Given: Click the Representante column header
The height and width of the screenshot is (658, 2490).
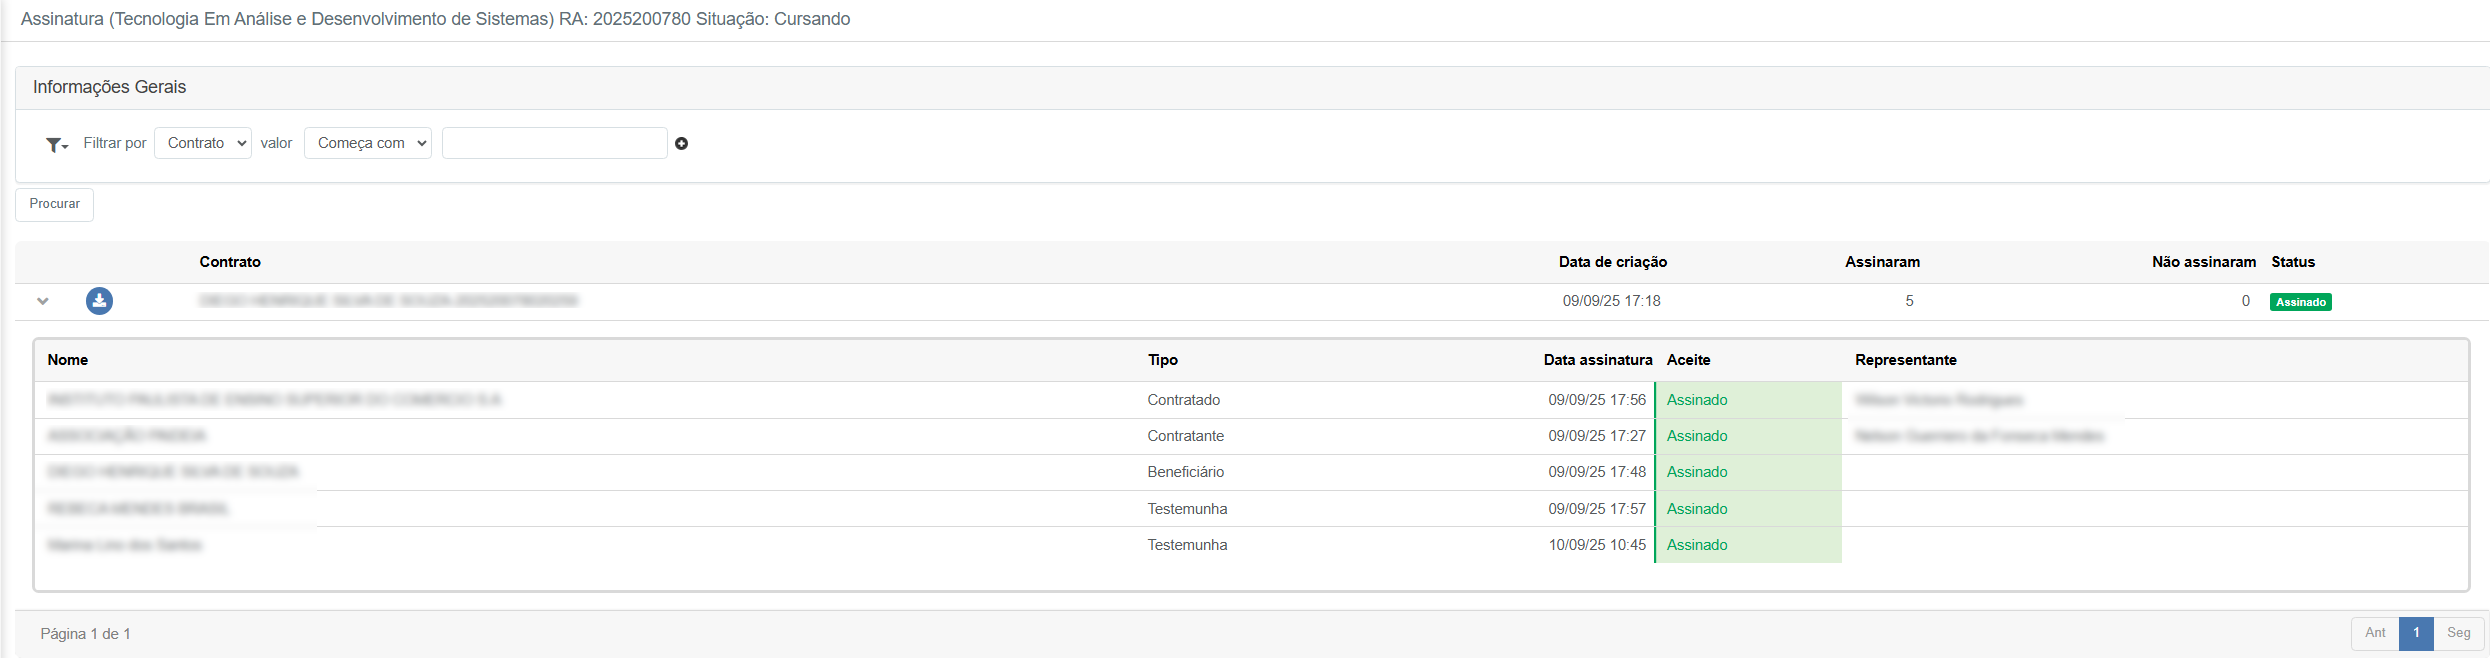Looking at the screenshot, I should point(1905,360).
